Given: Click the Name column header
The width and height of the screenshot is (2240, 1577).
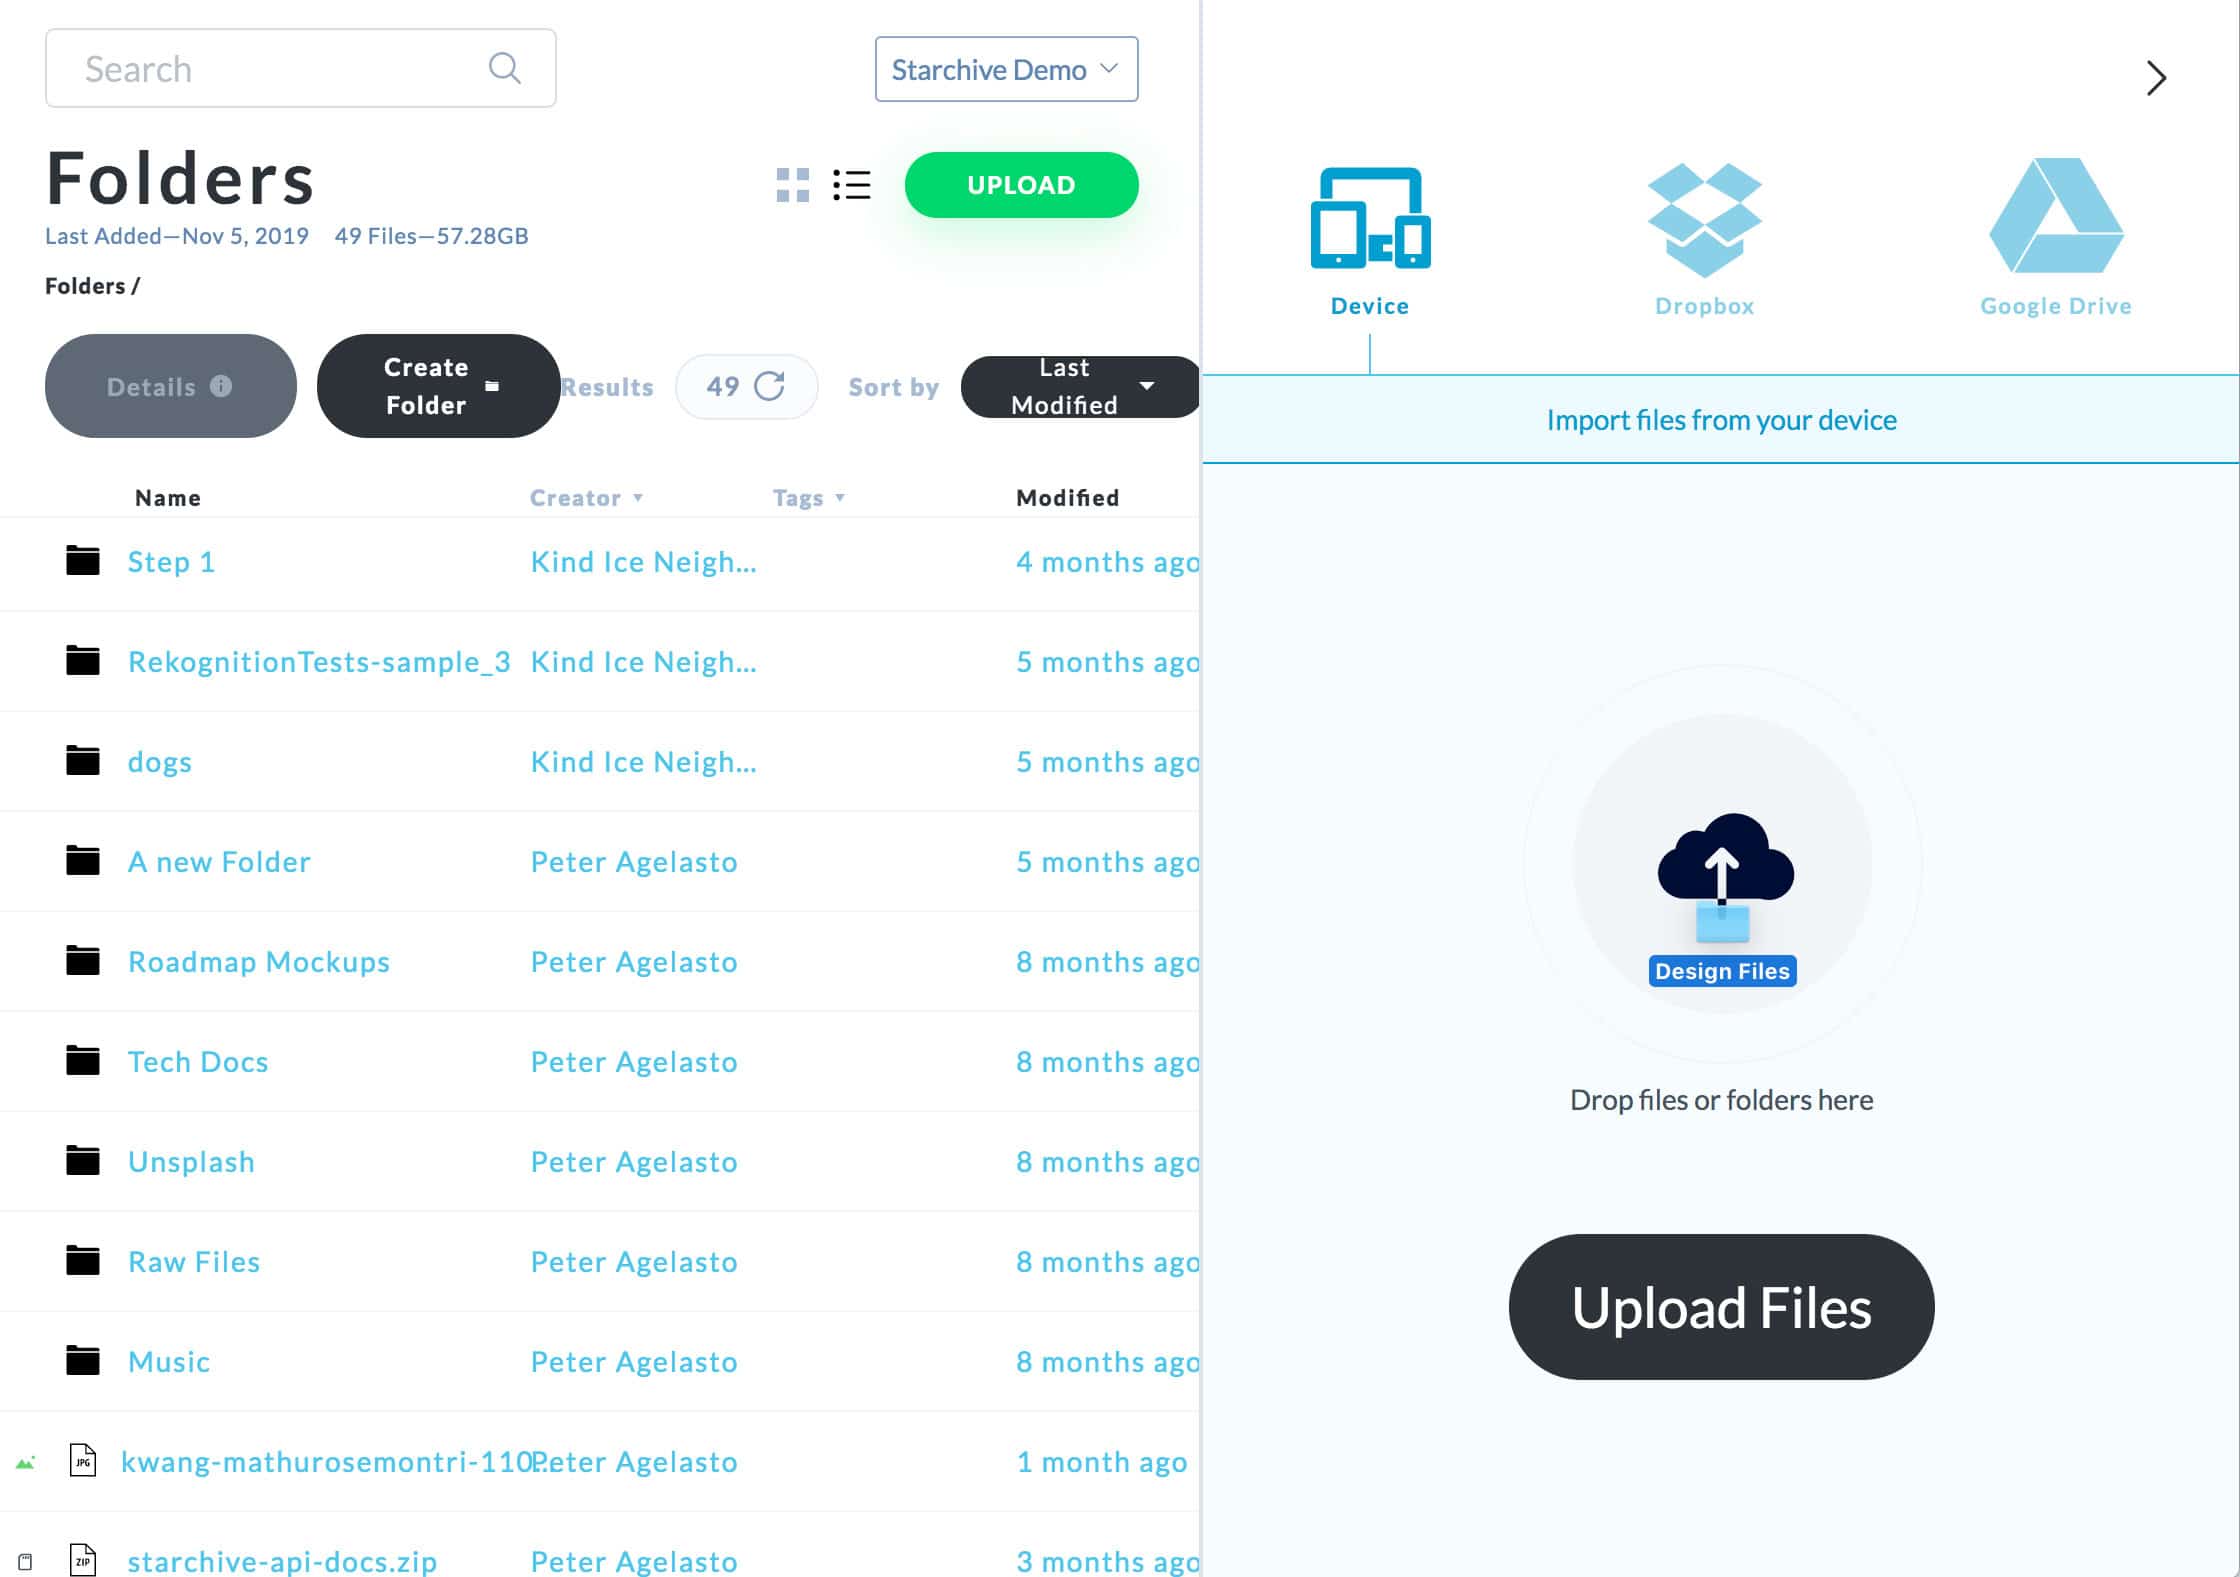Looking at the screenshot, I should 168,498.
